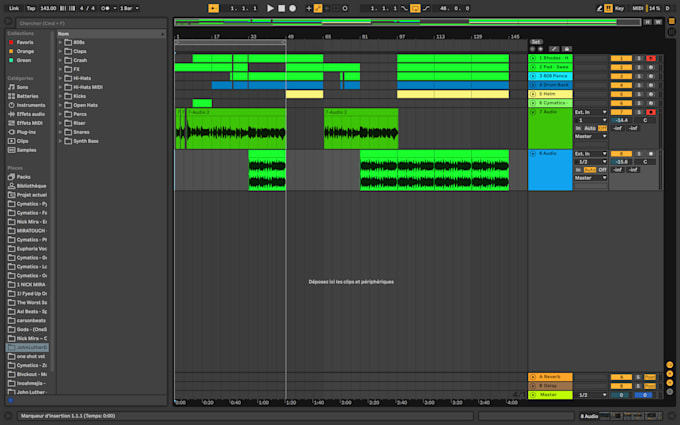Fold the 8 Audio track

click(x=533, y=154)
